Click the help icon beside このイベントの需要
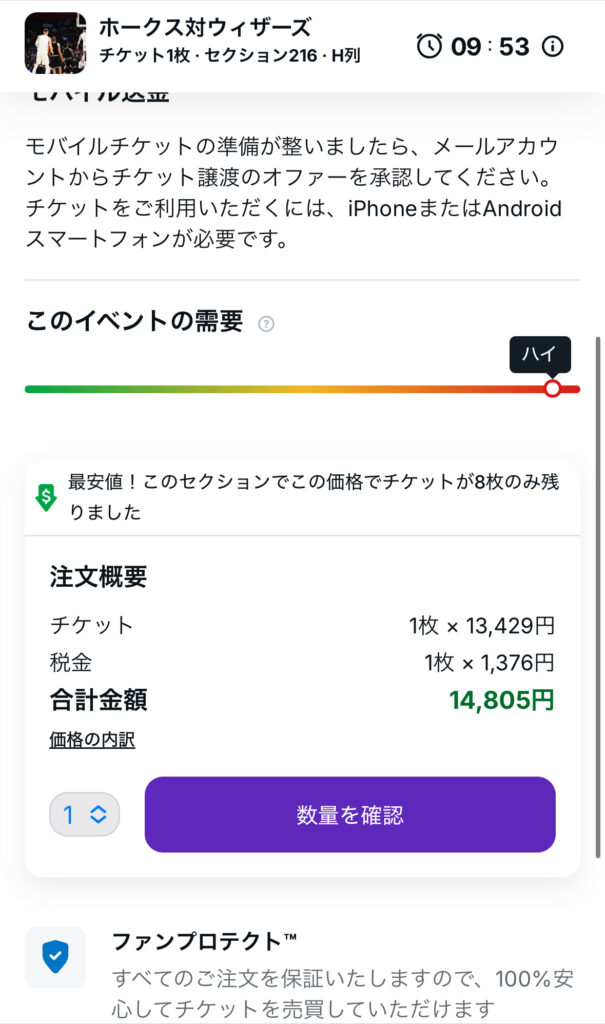Viewport: 605px width, 1024px height. [266, 323]
